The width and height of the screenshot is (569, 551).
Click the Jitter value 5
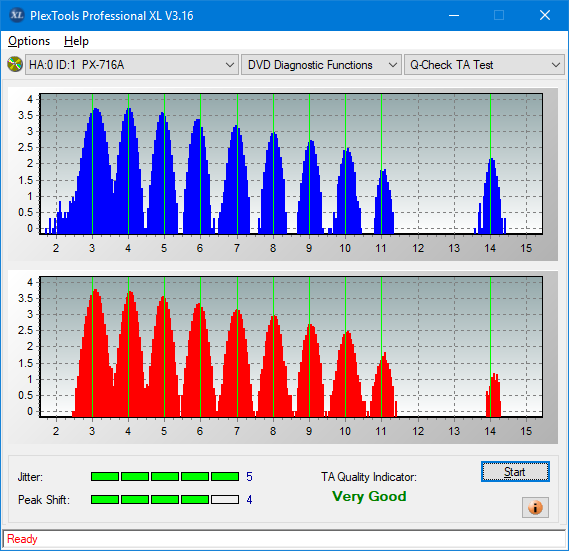tap(249, 477)
